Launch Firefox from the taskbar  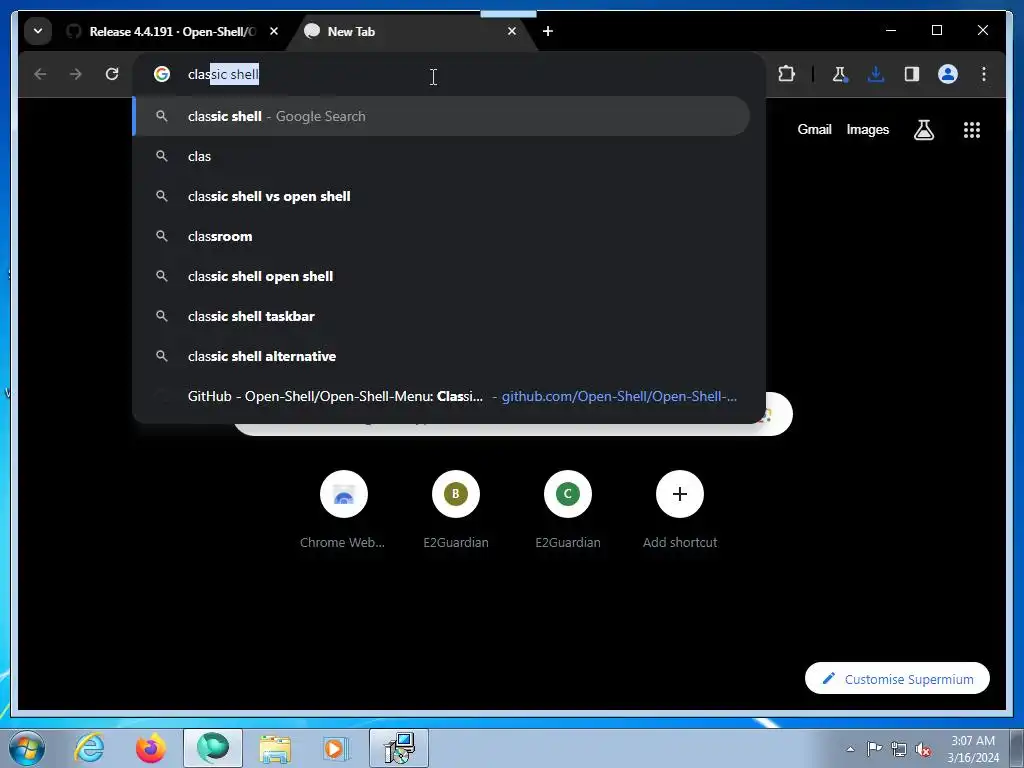[x=151, y=748]
